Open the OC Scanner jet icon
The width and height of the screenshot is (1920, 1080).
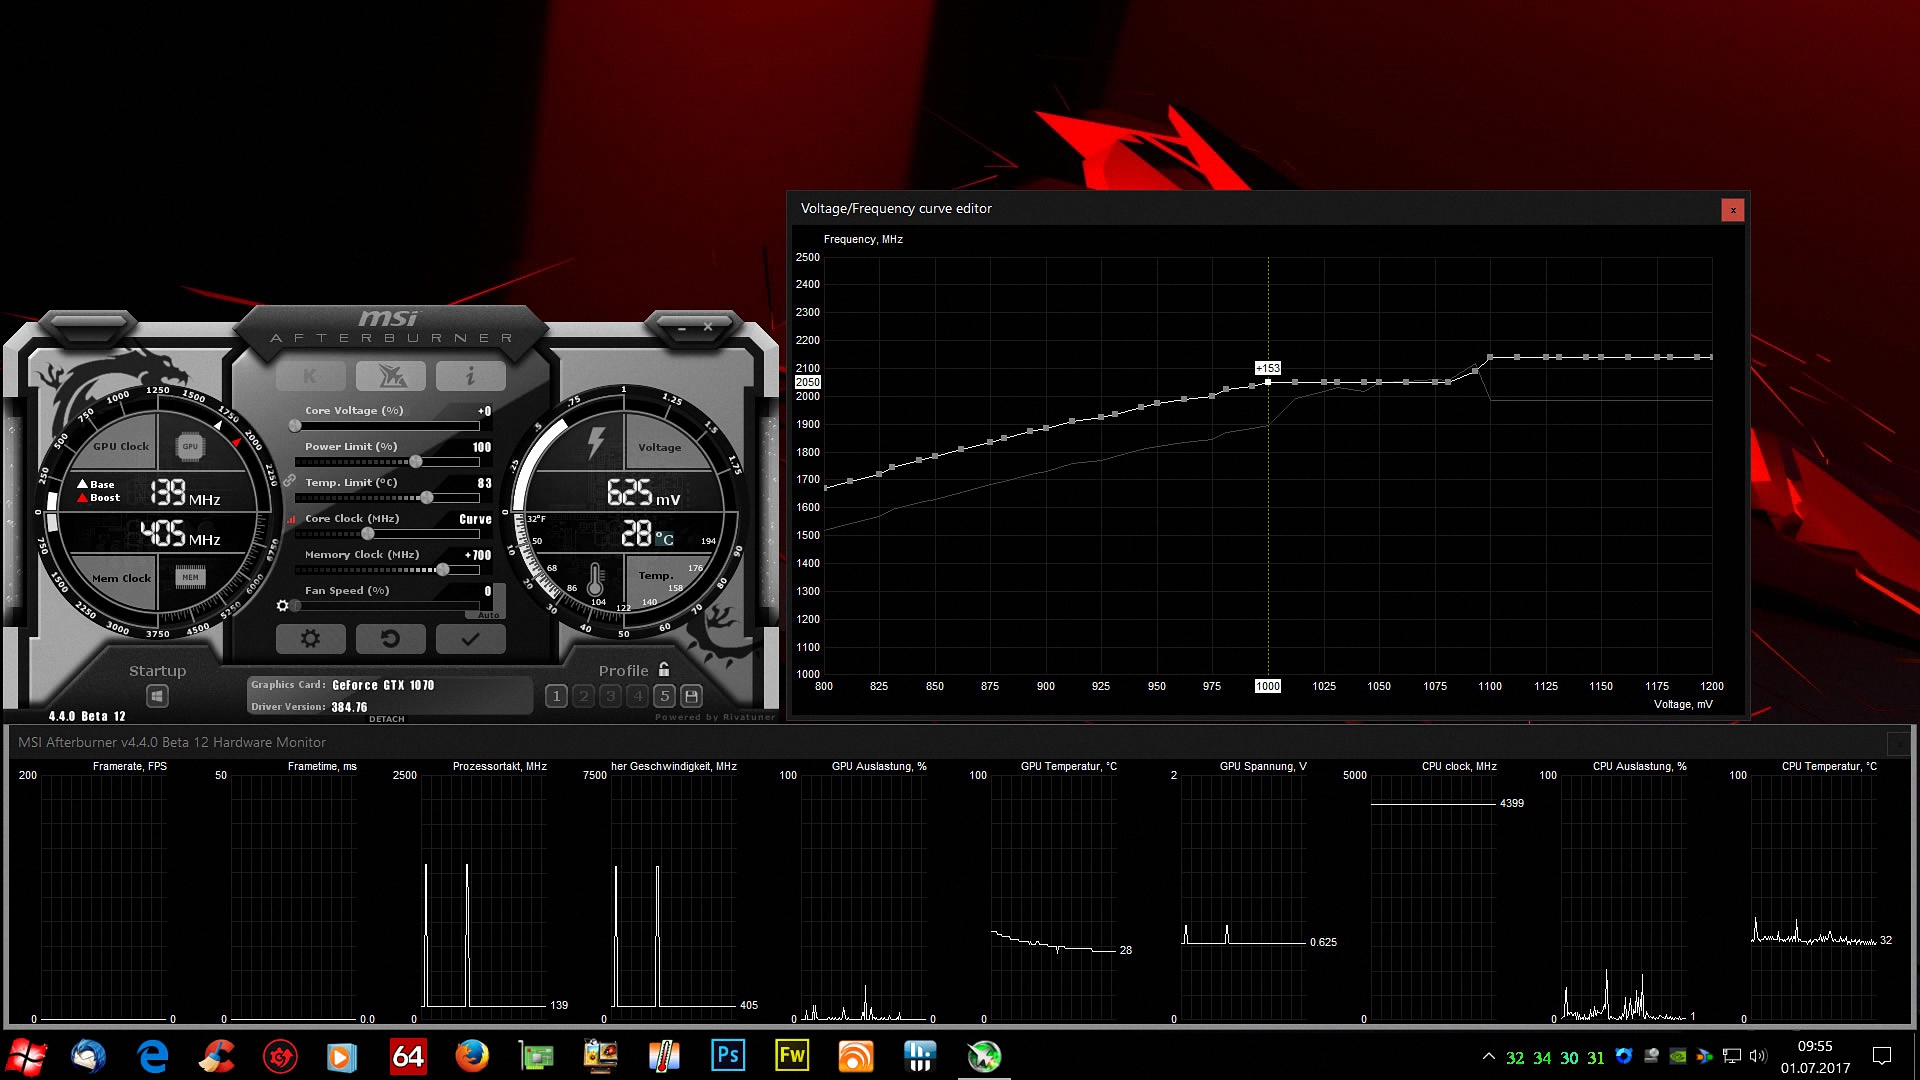pyautogui.click(x=390, y=376)
